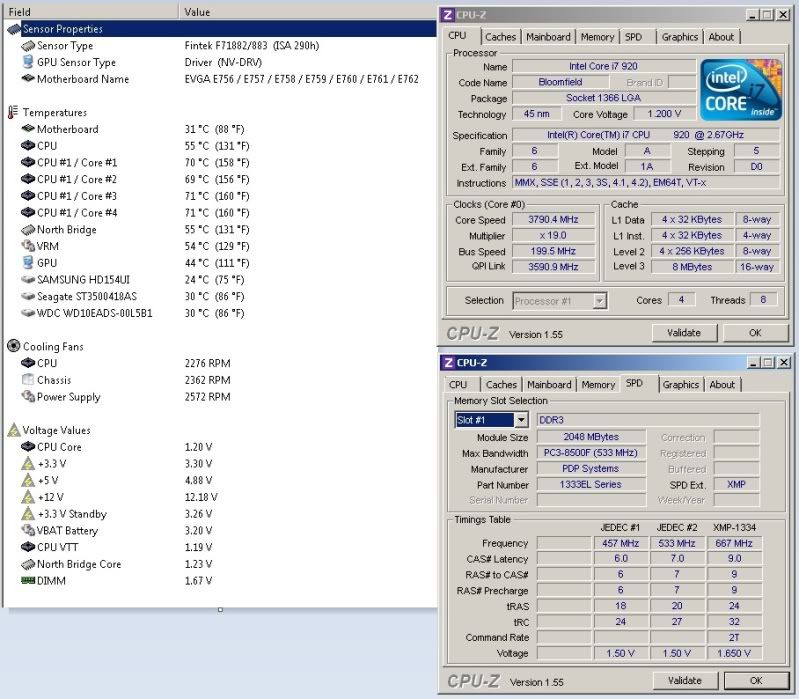Click OK in upper CPU-Z window
799x699 pixels.
(755, 333)
